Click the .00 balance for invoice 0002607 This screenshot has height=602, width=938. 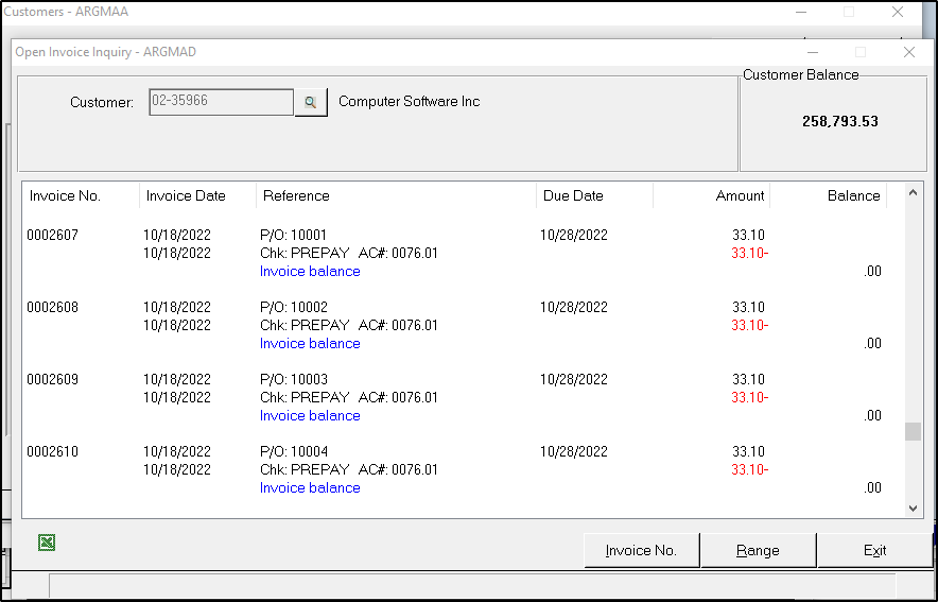(873, 271)
